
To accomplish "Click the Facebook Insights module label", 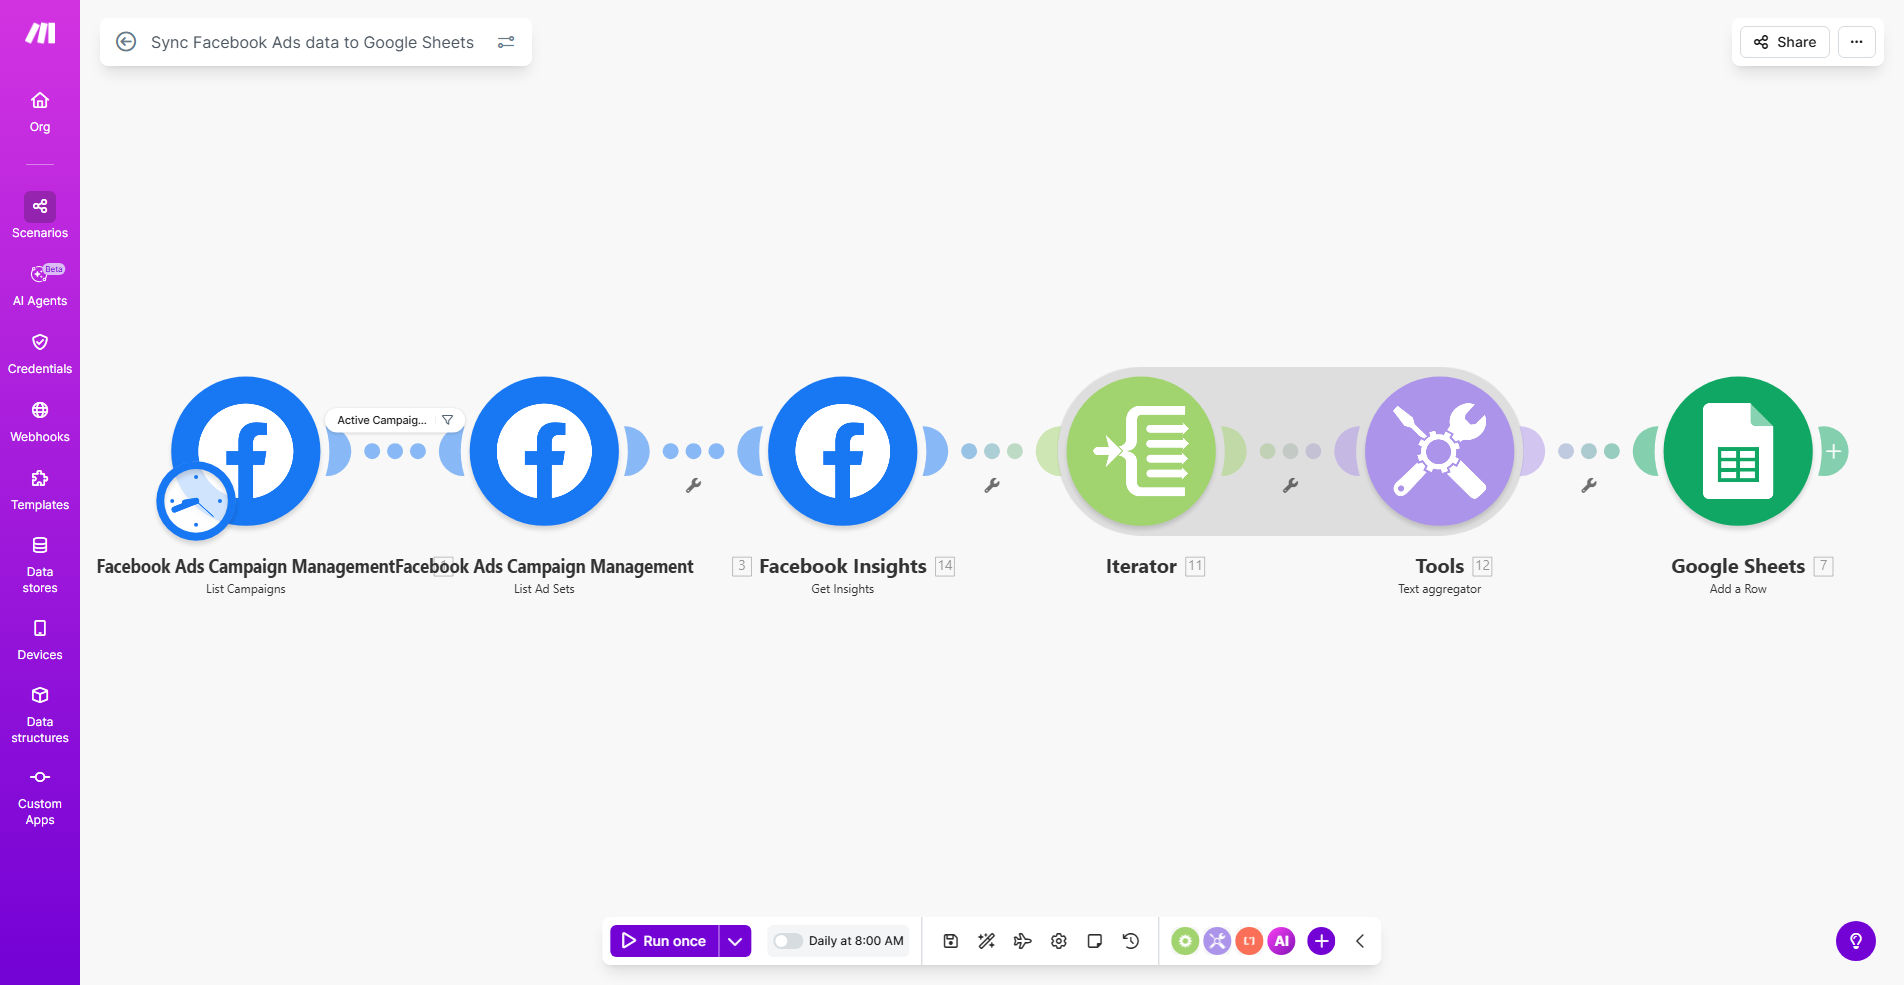I will point(843,566).
